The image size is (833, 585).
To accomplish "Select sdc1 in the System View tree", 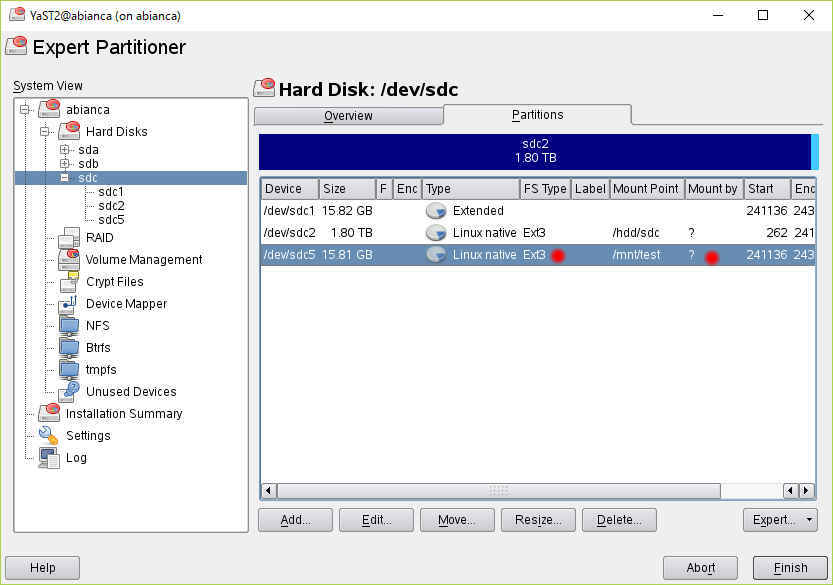I will click(110, 192).
